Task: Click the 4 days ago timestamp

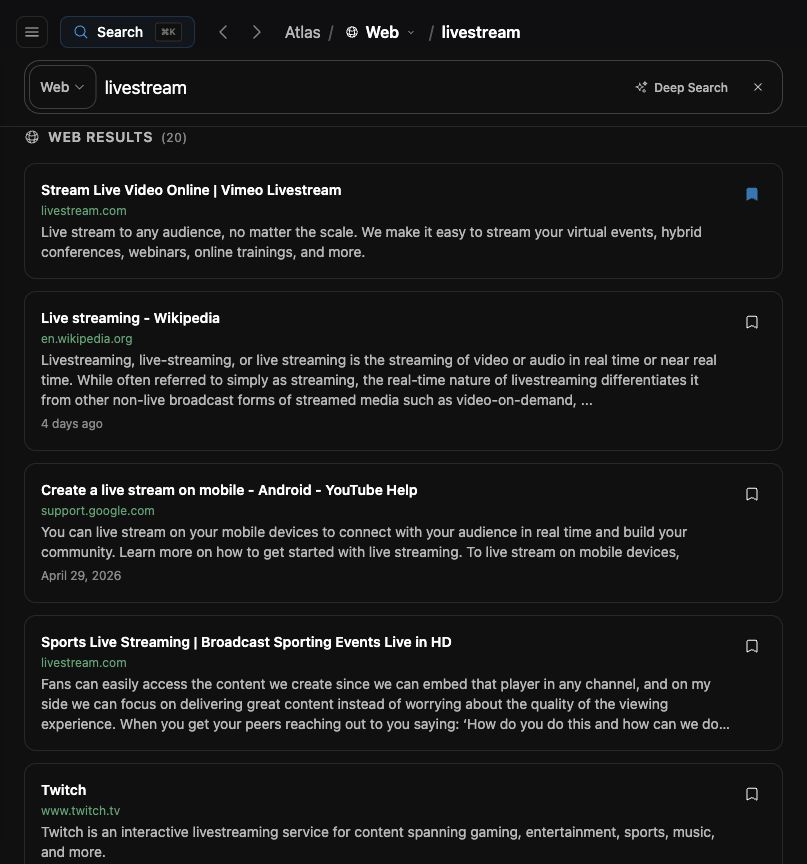Action: point(72,424)
